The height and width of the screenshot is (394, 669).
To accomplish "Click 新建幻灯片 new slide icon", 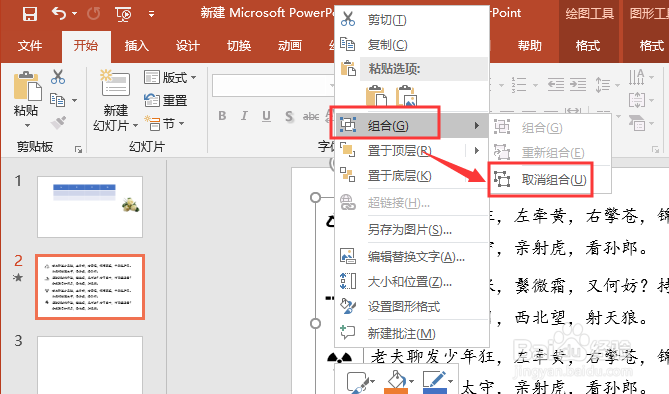I will (x=115, y=83).
